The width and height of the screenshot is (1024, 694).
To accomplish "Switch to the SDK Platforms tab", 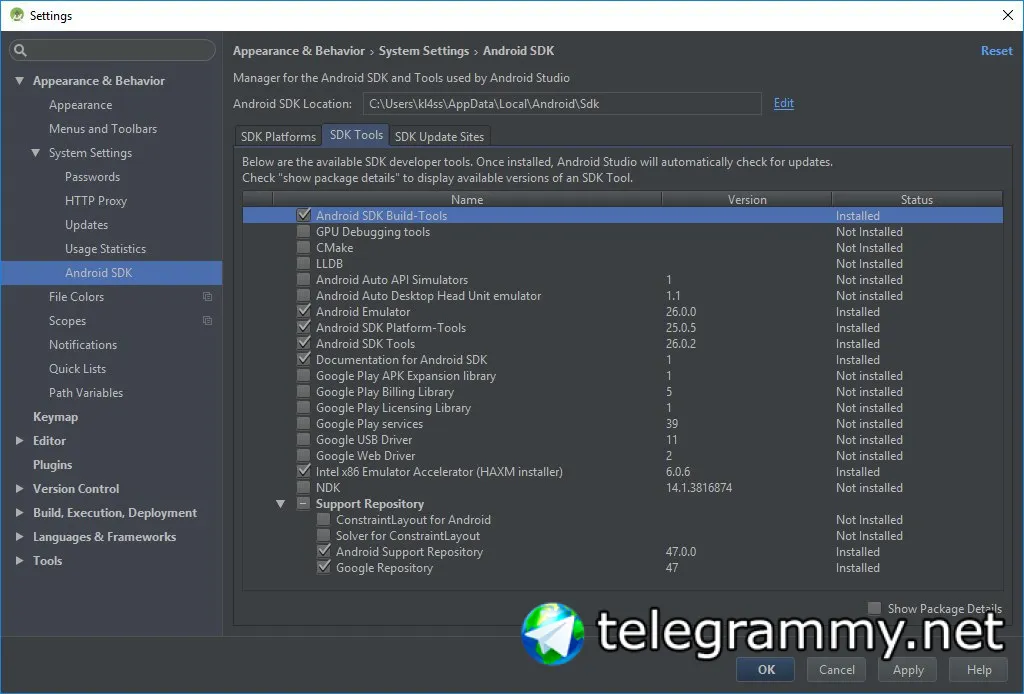I will pos(278,136).
